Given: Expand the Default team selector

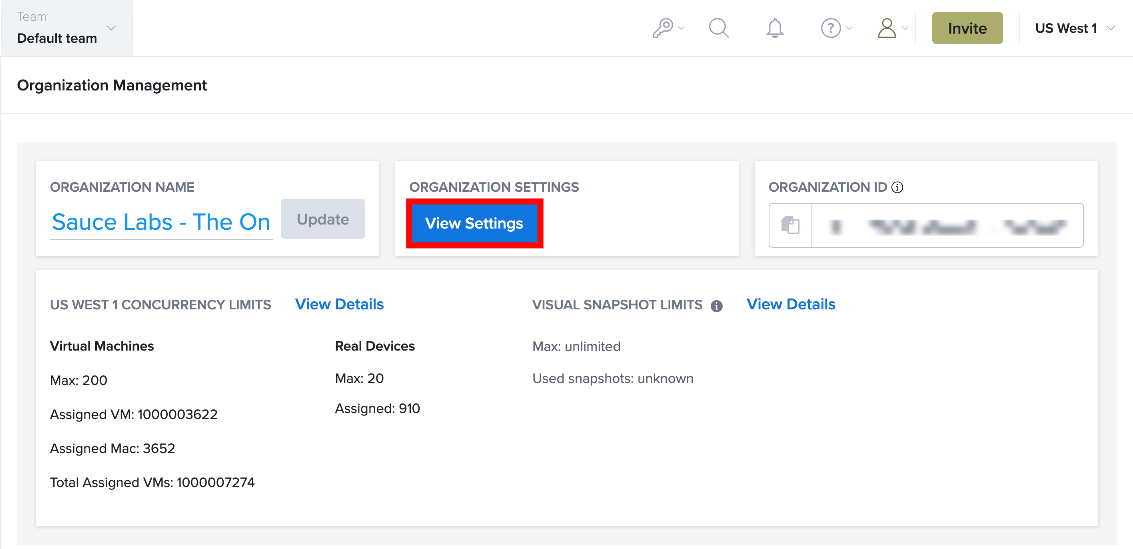Looking at the screenshot, I should [66, 28].
